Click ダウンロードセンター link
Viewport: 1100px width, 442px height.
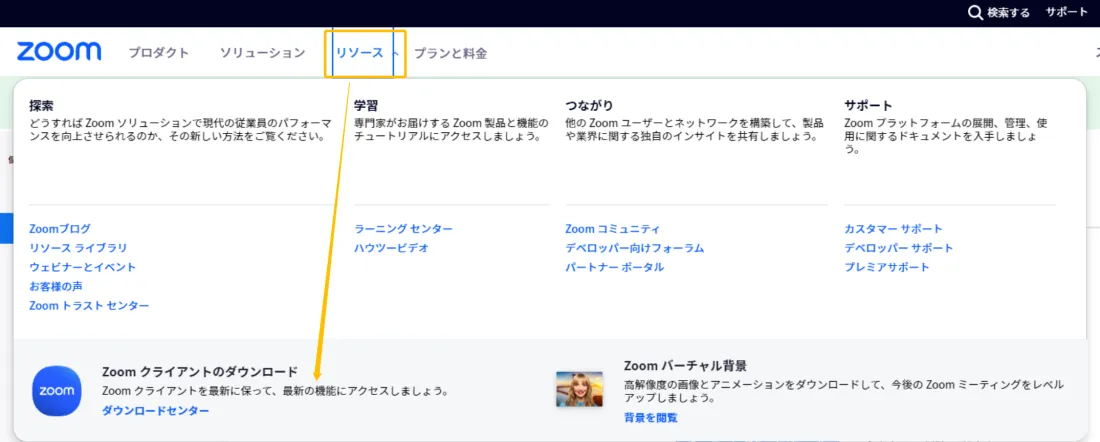point(156,410)
